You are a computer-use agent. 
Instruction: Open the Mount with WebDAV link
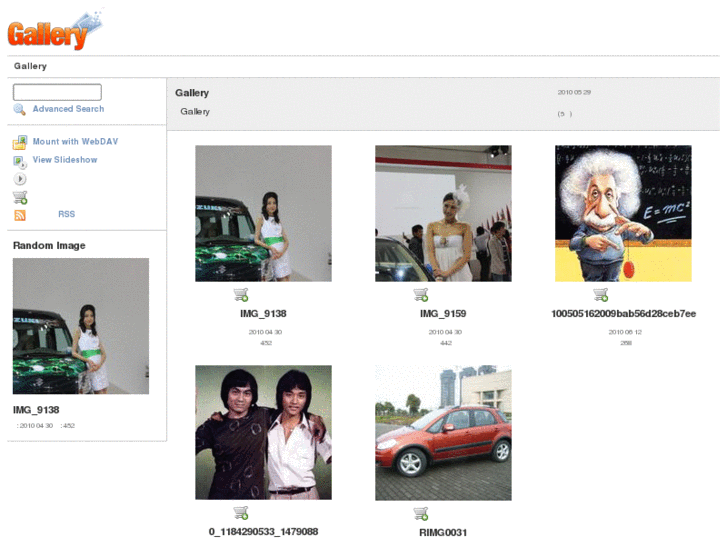tap(75, 141)
